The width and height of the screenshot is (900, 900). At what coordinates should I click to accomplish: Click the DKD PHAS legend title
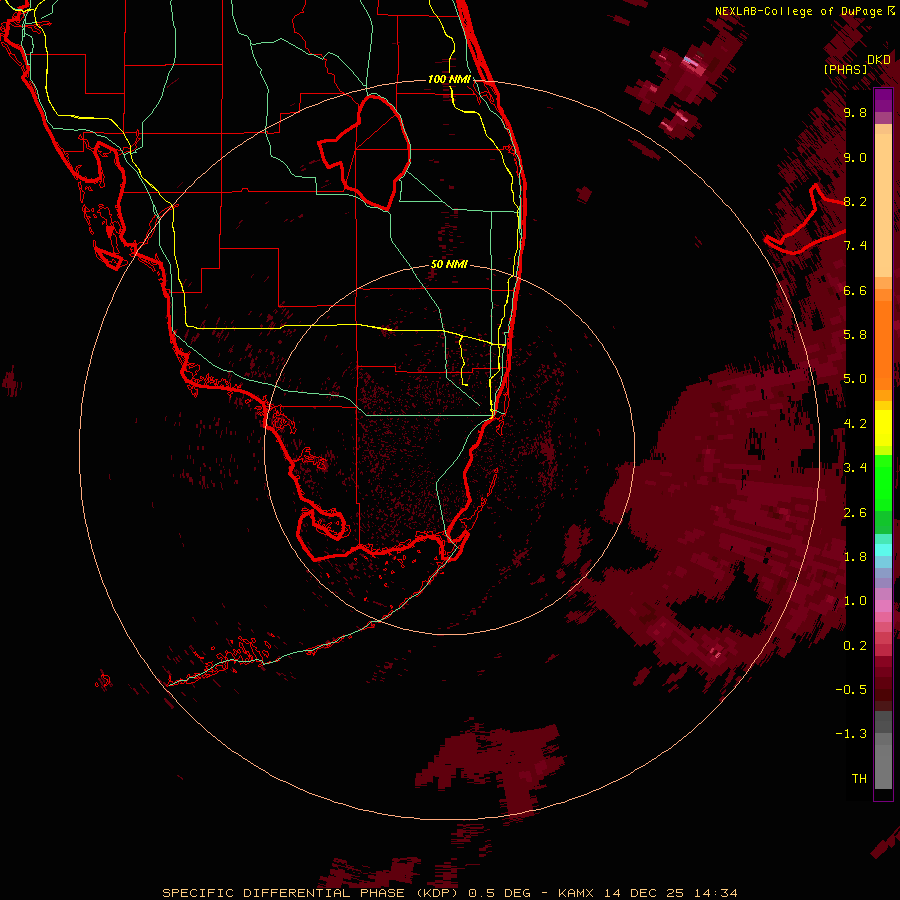(x=857, y=64)
